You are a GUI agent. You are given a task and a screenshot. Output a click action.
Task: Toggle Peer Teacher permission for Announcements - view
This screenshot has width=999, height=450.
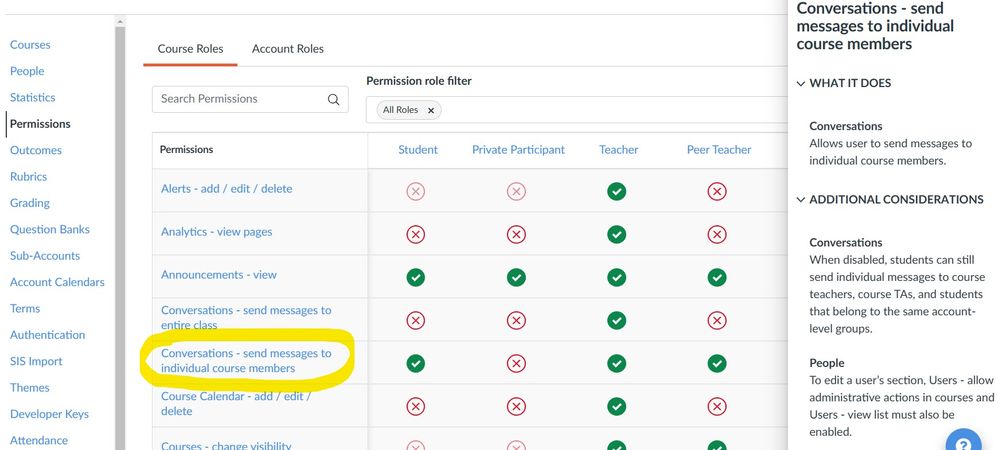coord(717,277)
